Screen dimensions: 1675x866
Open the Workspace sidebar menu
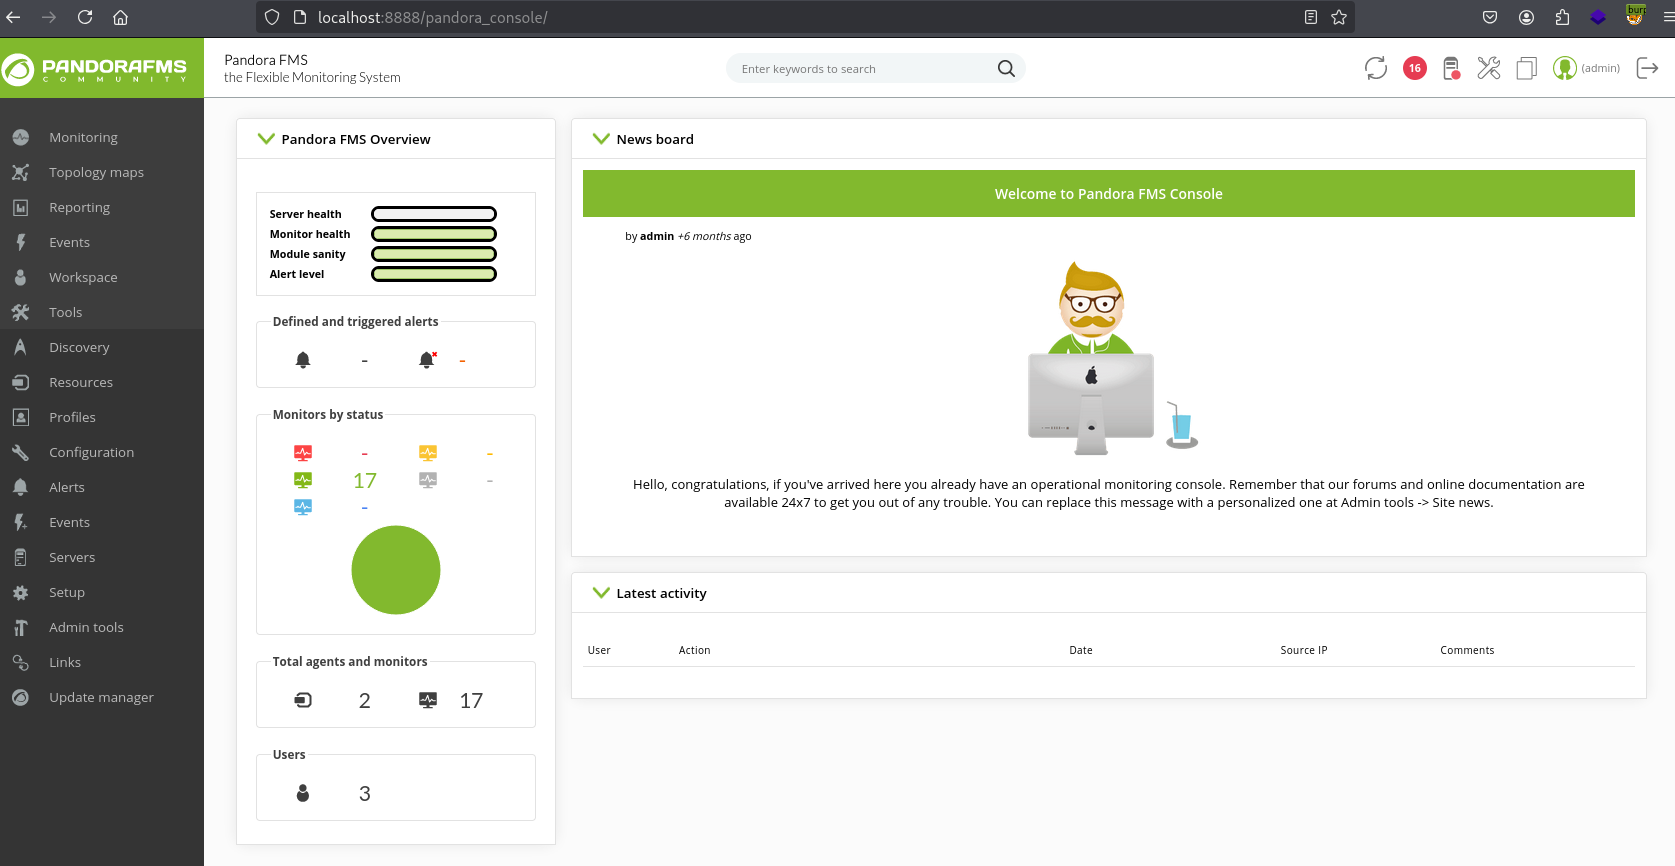[83, 277]
